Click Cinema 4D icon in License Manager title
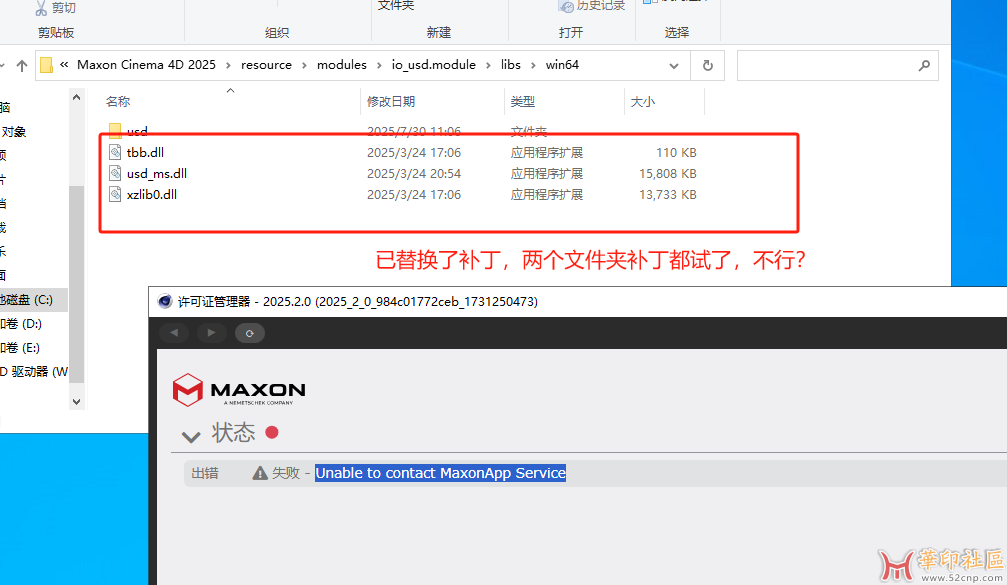1007x585 pixels. tap(165, 301)
